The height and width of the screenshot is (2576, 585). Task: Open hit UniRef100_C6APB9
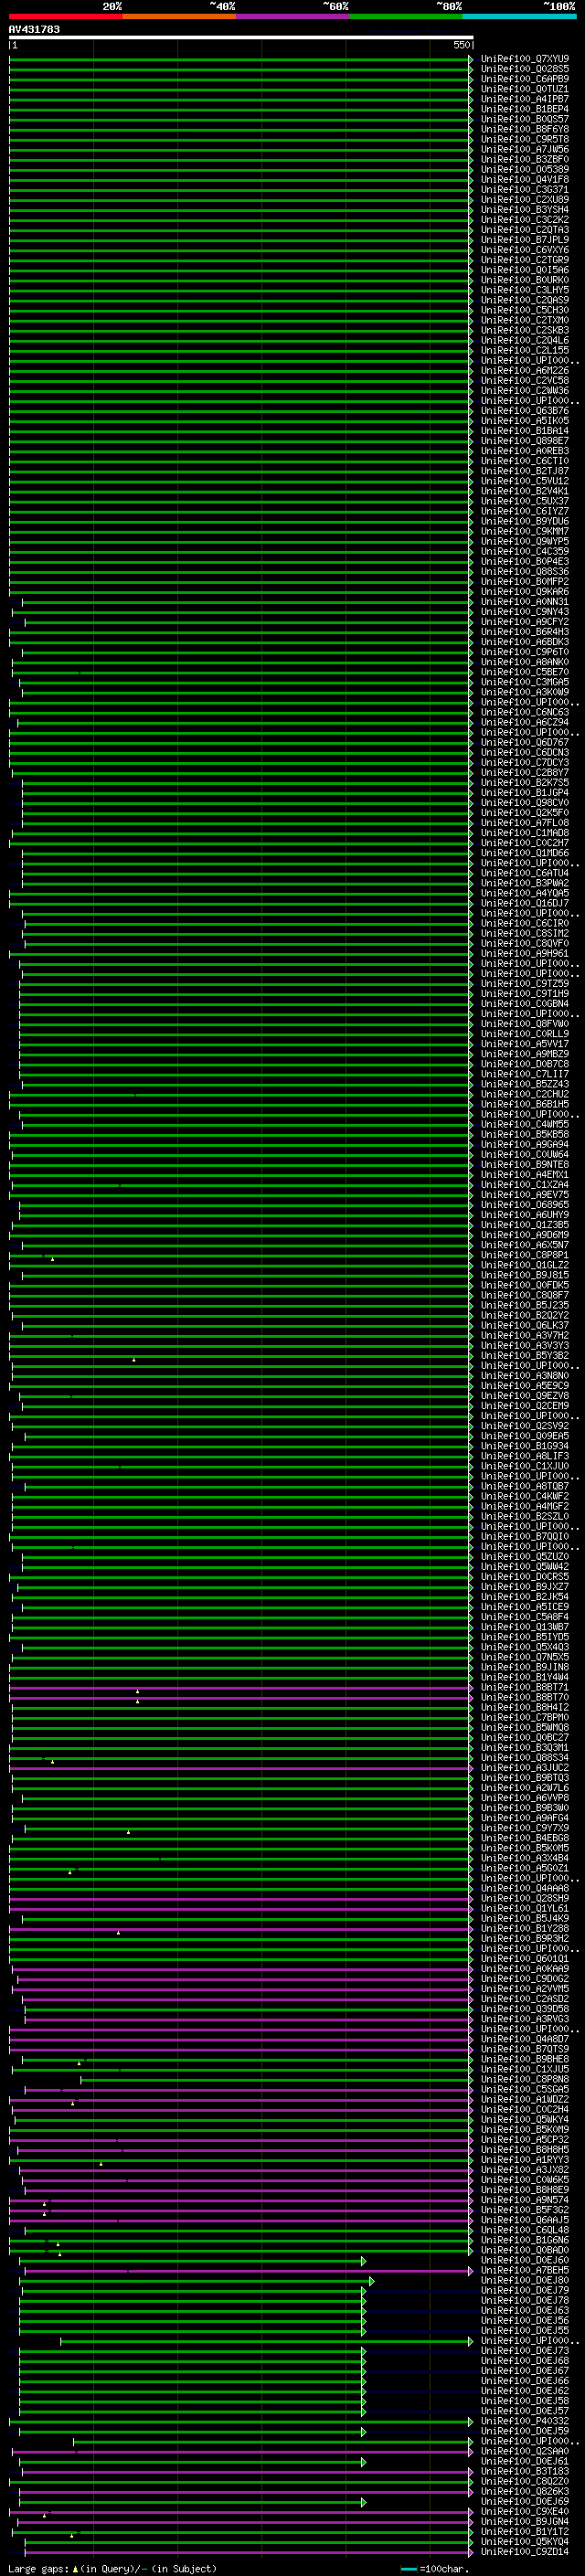[x=525, y=79]
